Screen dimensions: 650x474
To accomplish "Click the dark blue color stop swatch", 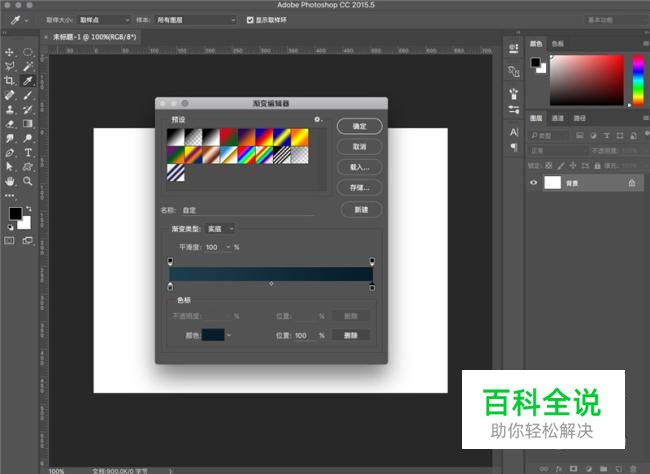I will point(213,335).
